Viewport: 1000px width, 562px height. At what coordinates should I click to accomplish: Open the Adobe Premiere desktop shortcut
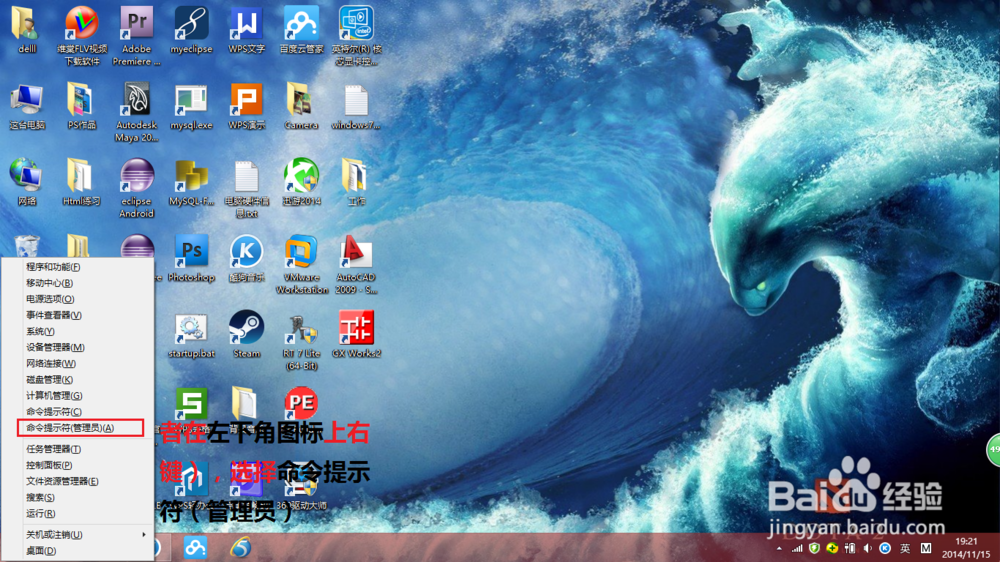coord(136,34)
